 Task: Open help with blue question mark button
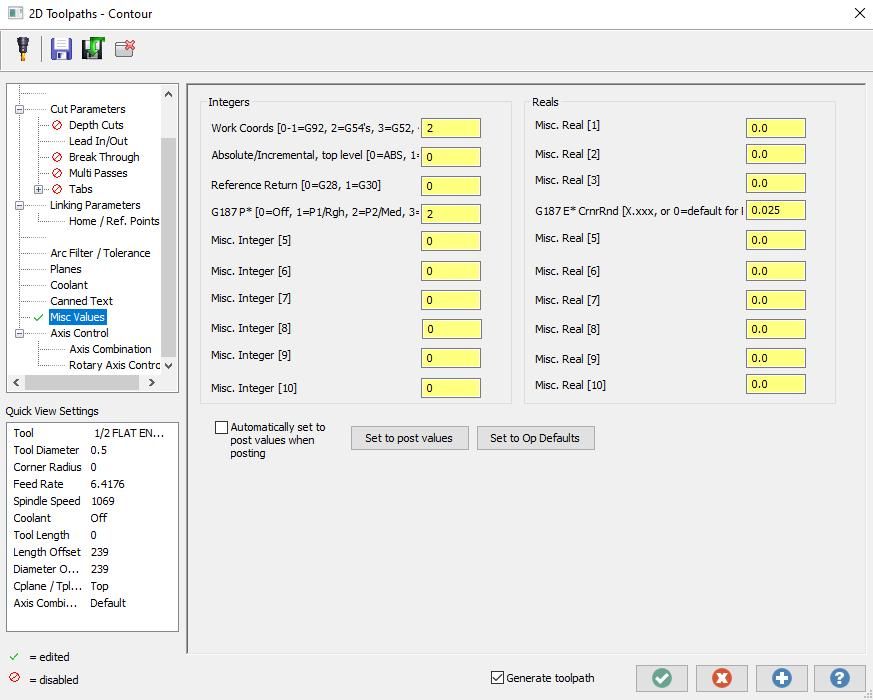(840, 678)
